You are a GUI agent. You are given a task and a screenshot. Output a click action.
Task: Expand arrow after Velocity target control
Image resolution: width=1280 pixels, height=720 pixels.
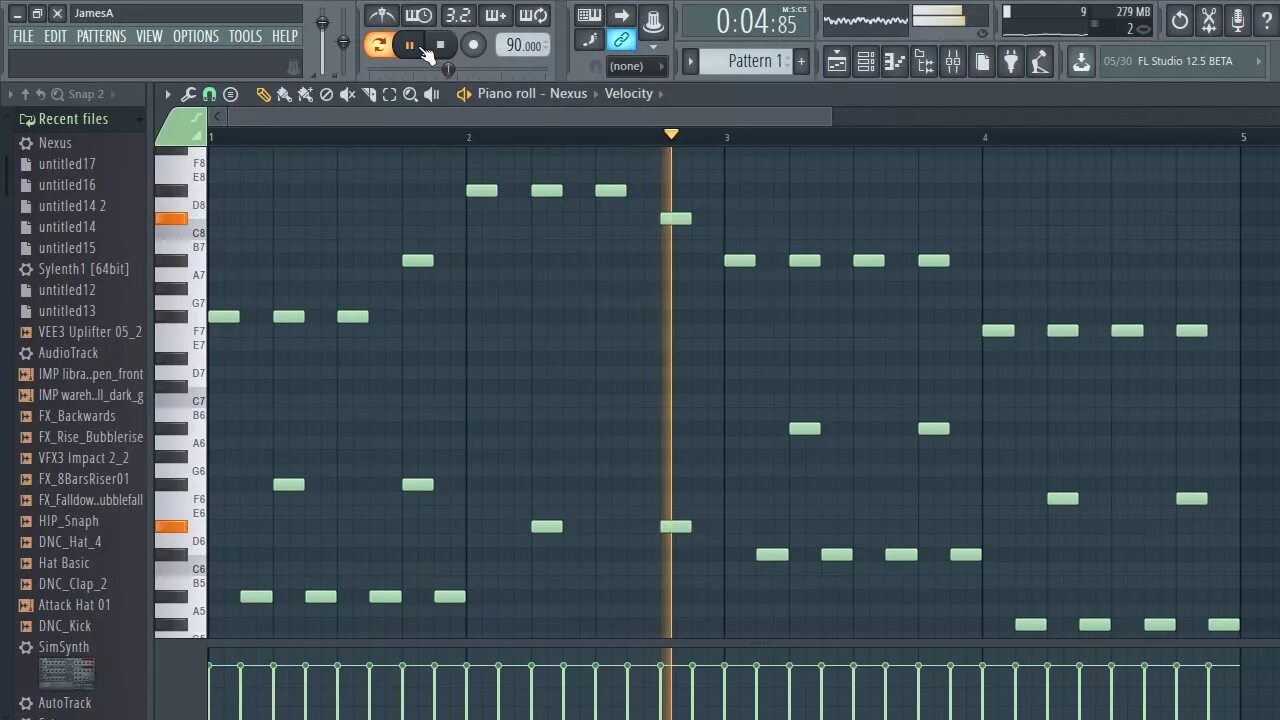point(660,94)
